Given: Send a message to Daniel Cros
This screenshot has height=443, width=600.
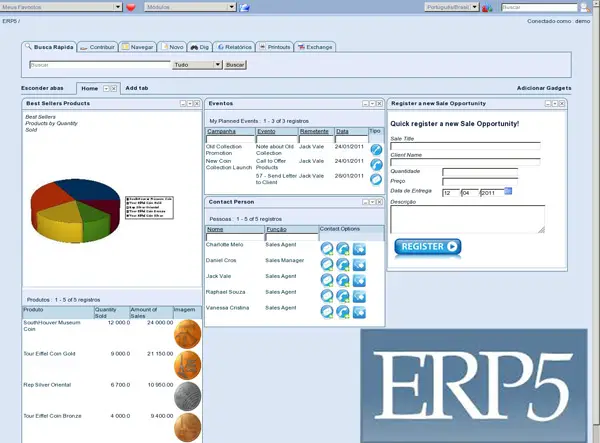Looking at the screenshot, I should pos(327,264).
